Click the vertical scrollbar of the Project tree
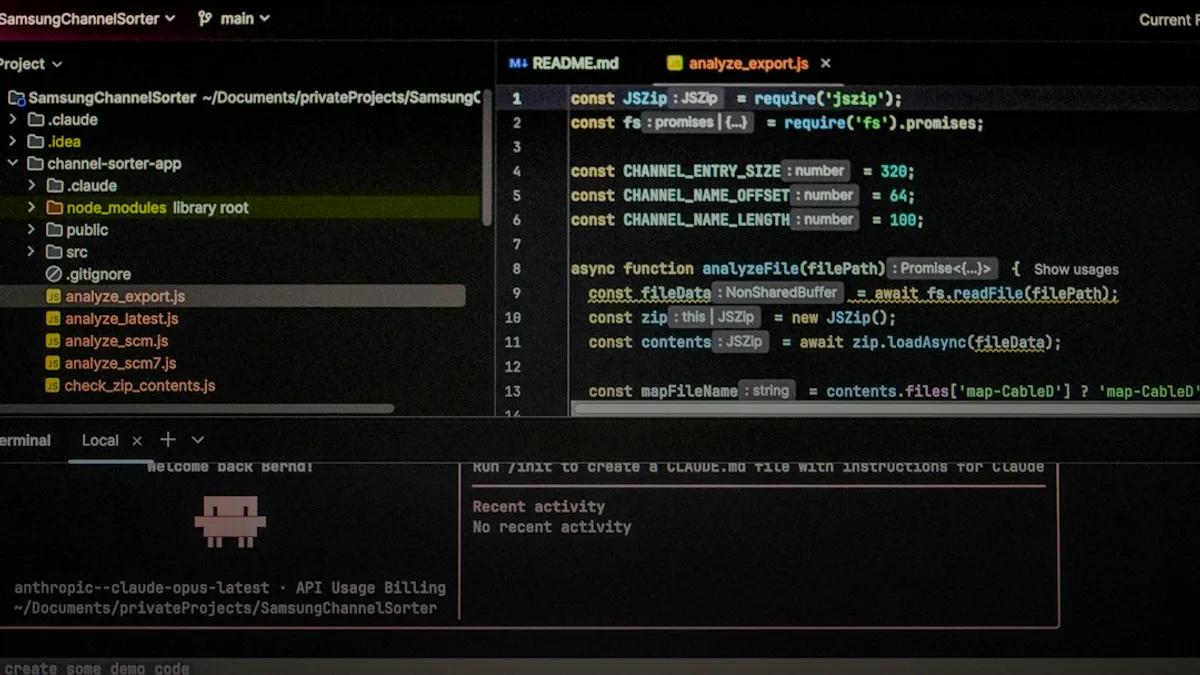 click(487, 158)
